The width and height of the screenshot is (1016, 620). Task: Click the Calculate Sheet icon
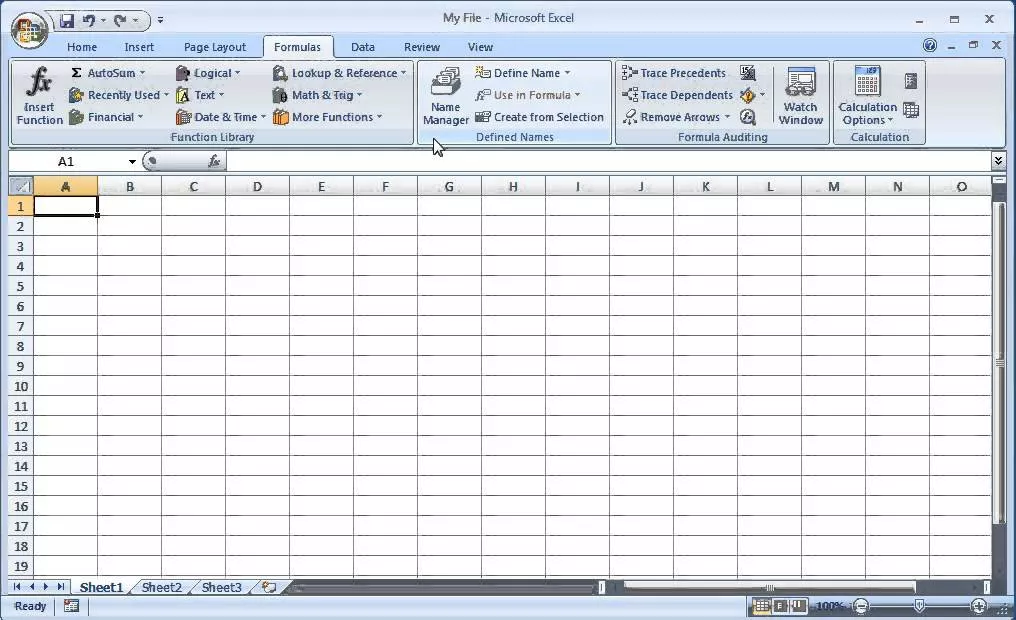tap(911, 110)
